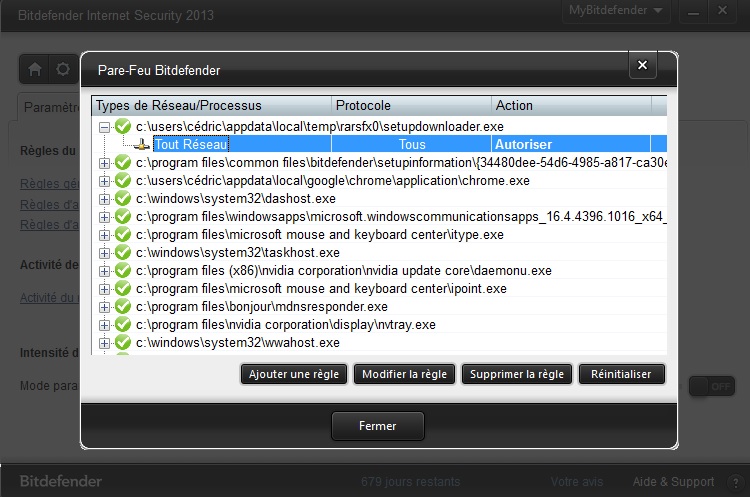Click green check icon for daemonu.exe
The image size is (750, 497).
pos(123,271)
